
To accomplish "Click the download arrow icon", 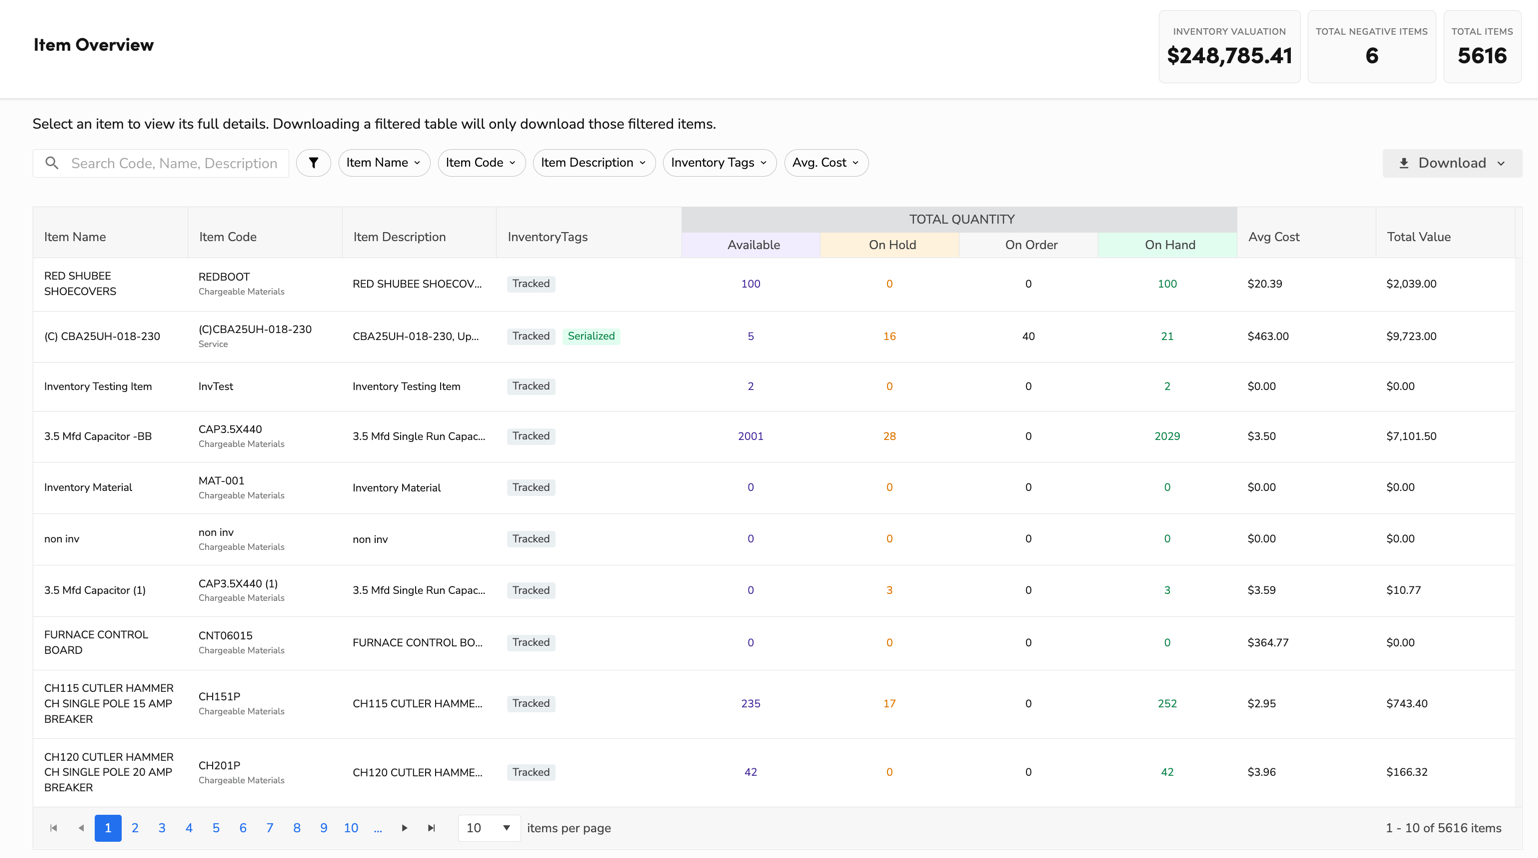I will (x=1404, y=163).
